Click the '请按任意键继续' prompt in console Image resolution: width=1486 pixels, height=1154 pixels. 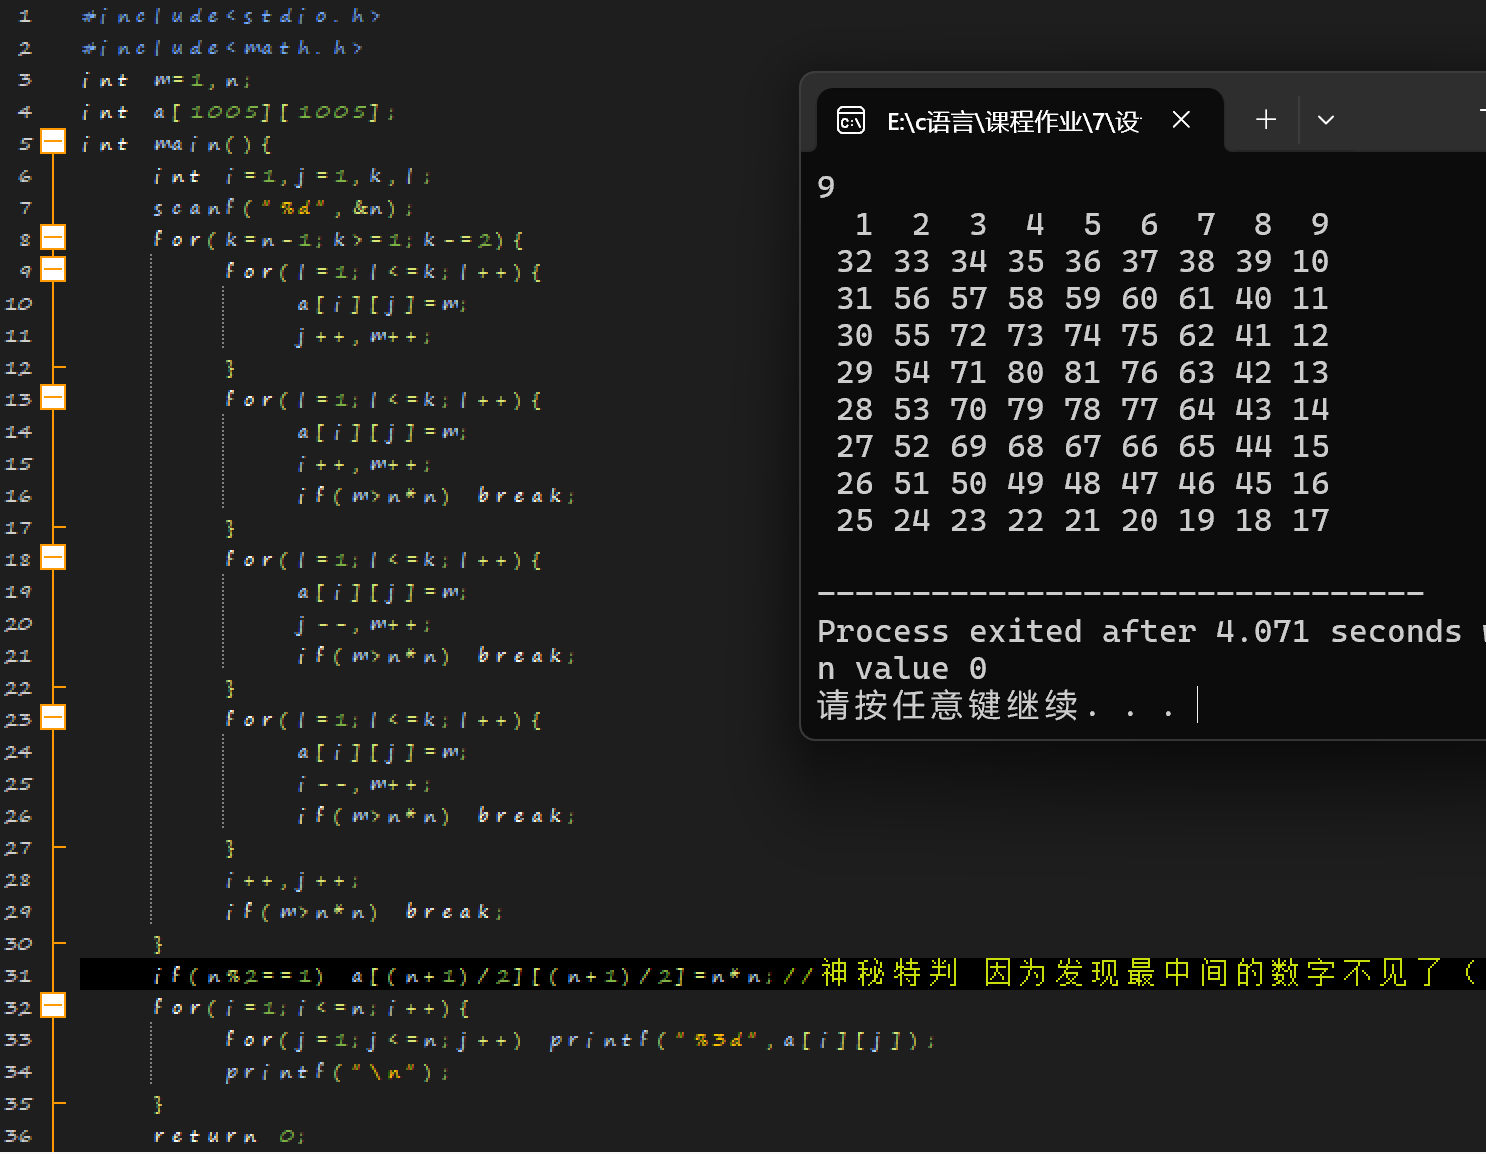(996, 706)
